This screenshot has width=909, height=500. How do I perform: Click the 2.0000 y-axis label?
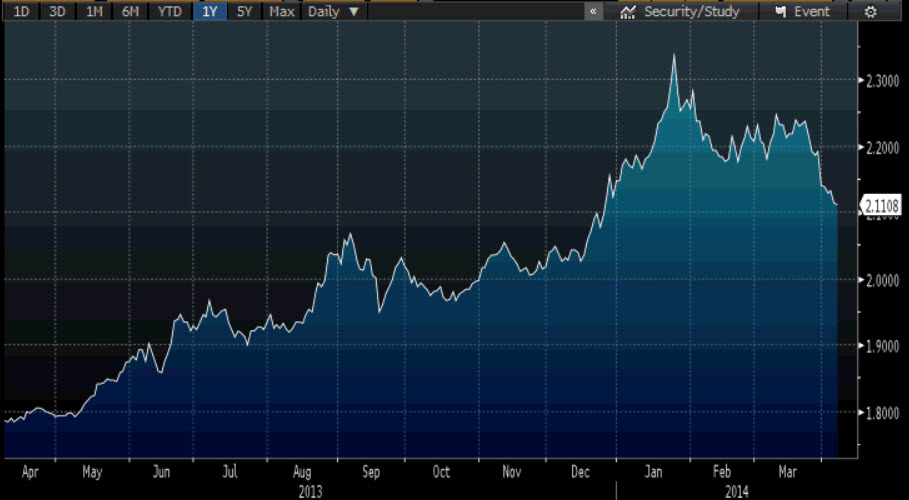pyautogui.click(x=882, y=280)
